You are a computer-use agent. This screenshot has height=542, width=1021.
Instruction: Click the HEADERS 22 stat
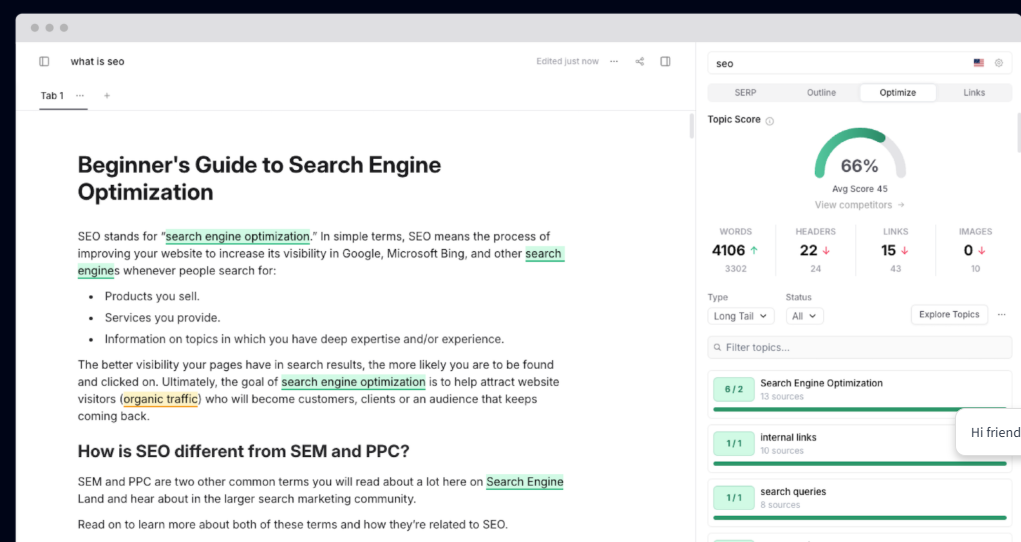tap(815, 250)
